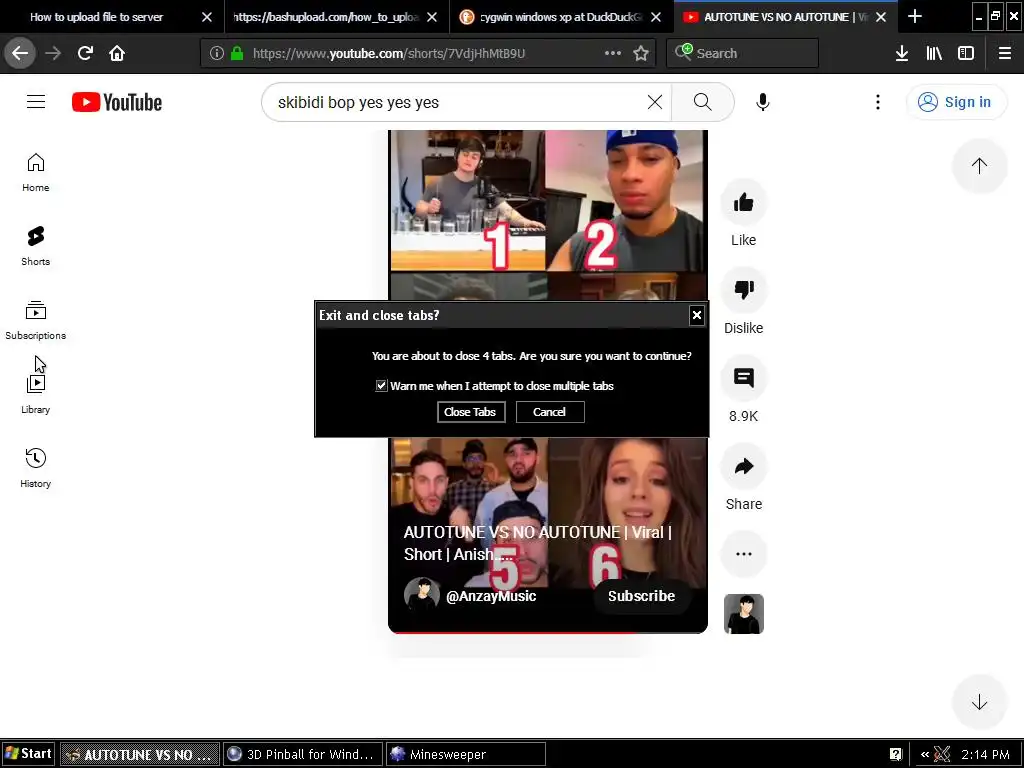
Task: Switch to 3D Pinball taskbar item
Action: click(302, 754)
